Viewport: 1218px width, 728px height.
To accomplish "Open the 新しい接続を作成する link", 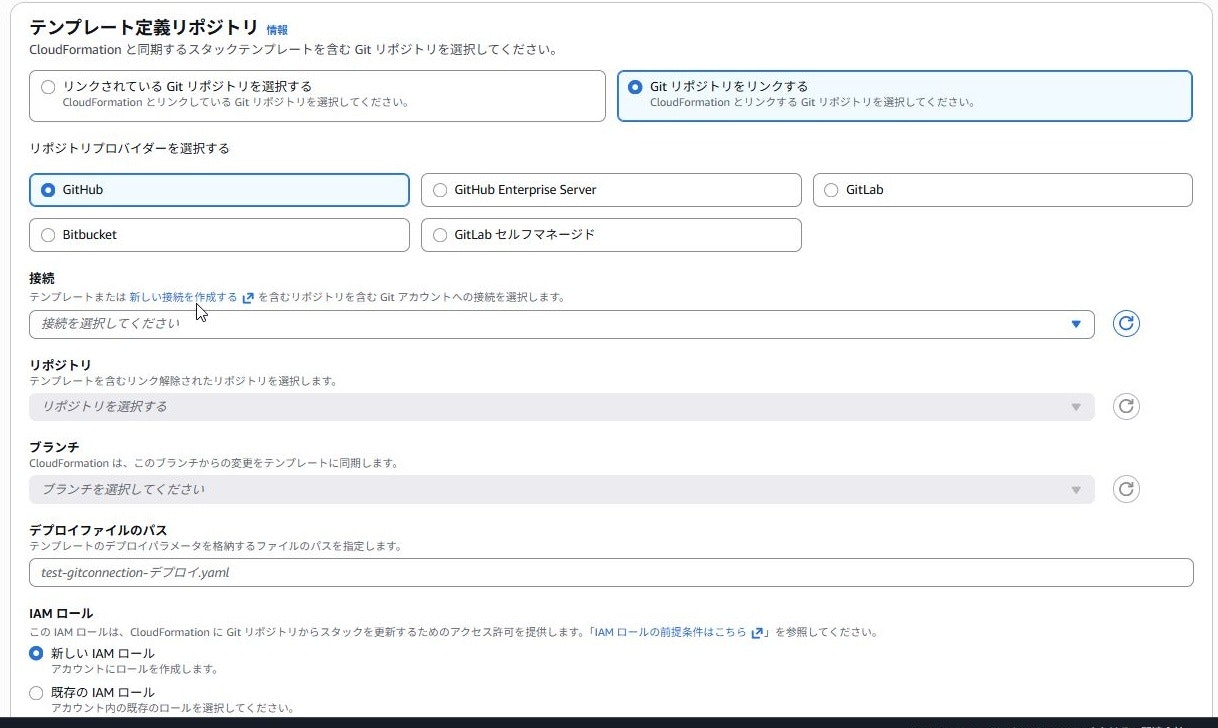I will [x=183, y=297].
